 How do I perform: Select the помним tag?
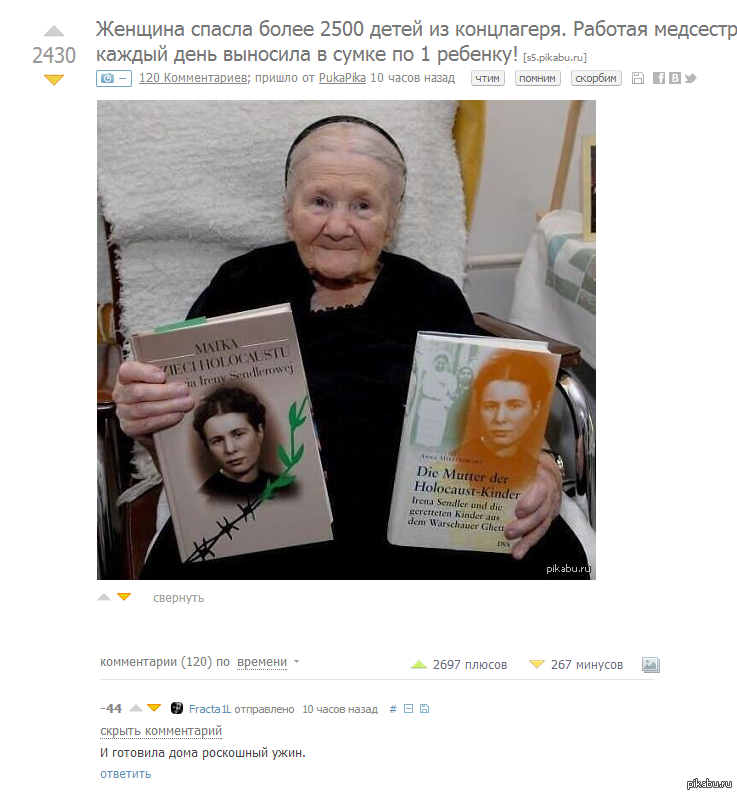(x=537, y=78)
